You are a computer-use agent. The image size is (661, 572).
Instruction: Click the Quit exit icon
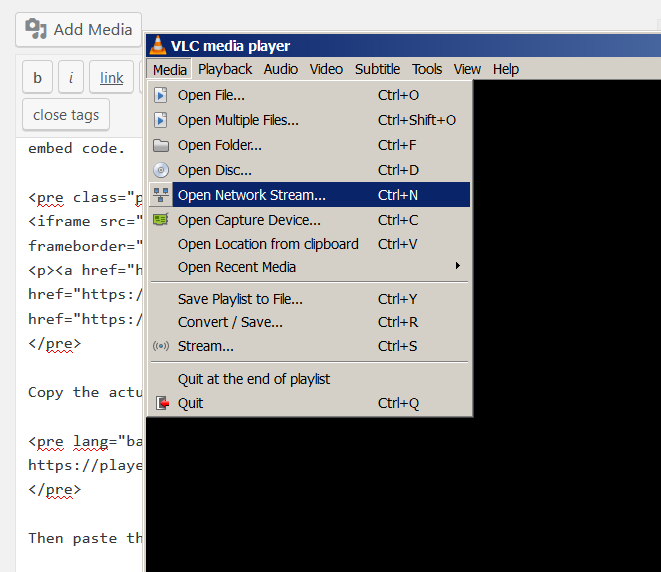162,403
